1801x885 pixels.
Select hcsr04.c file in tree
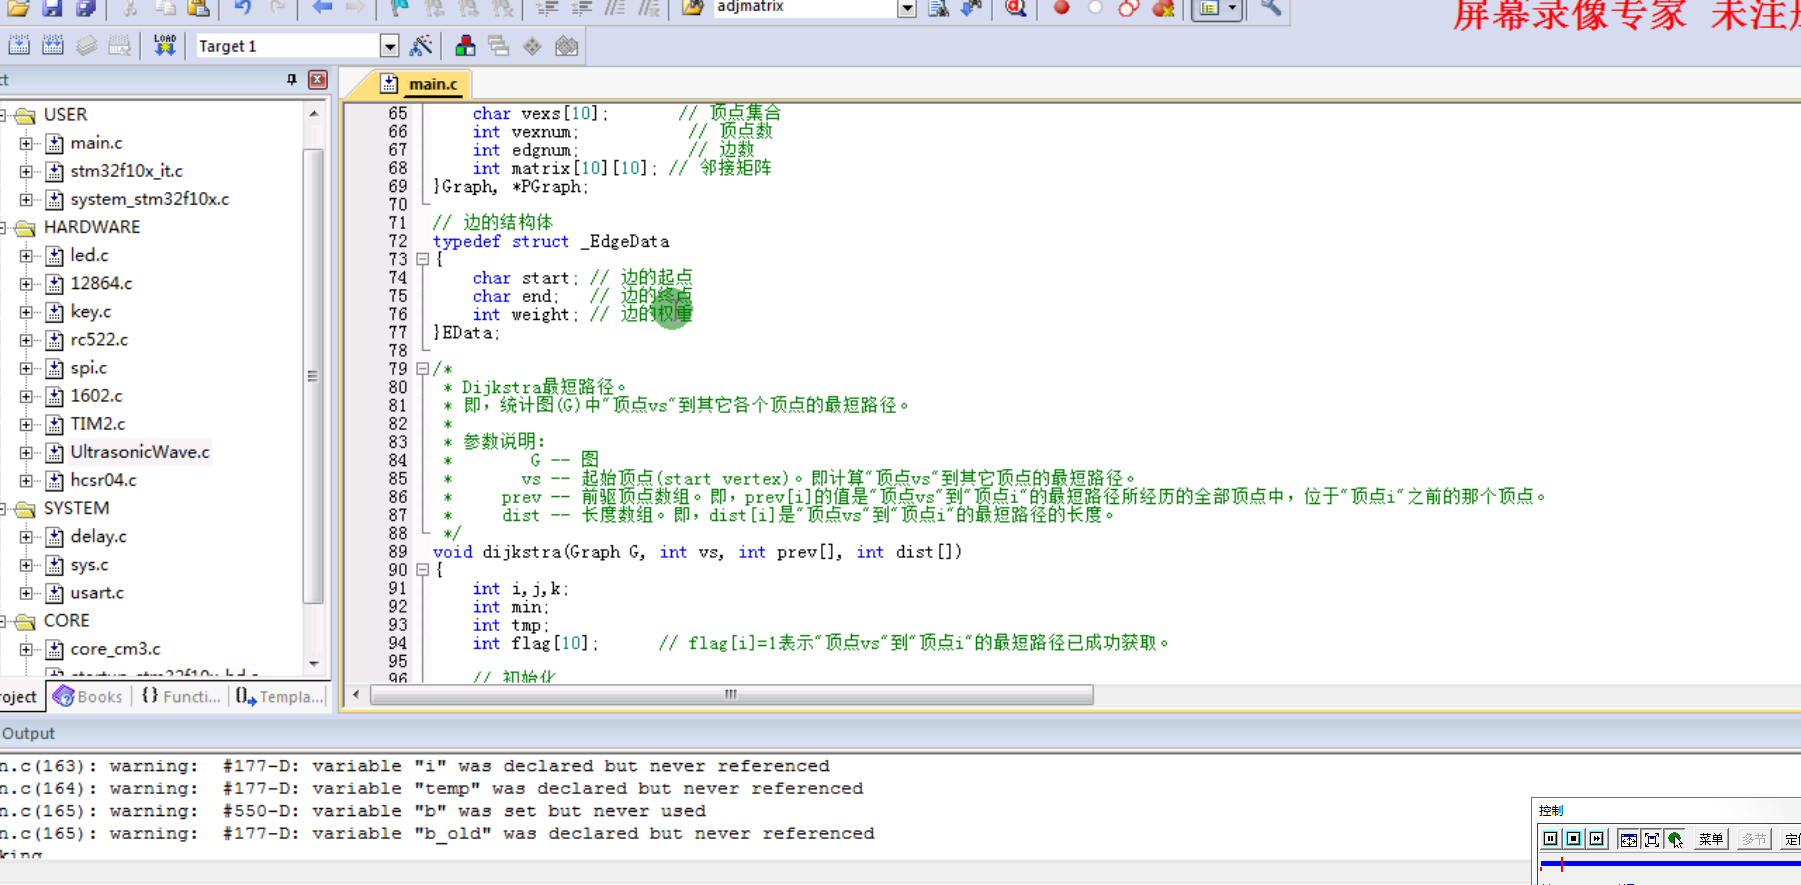coord(103,480)
